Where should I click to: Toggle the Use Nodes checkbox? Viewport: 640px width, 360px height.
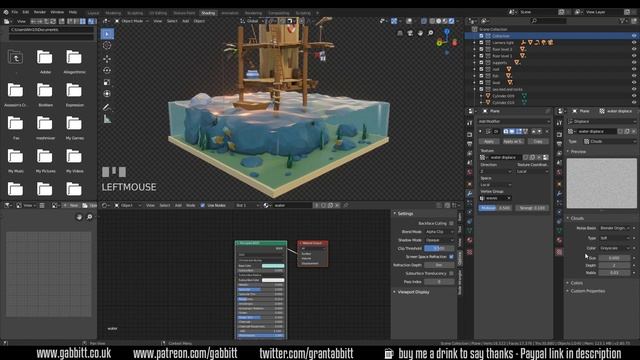[x=202, y=205]
